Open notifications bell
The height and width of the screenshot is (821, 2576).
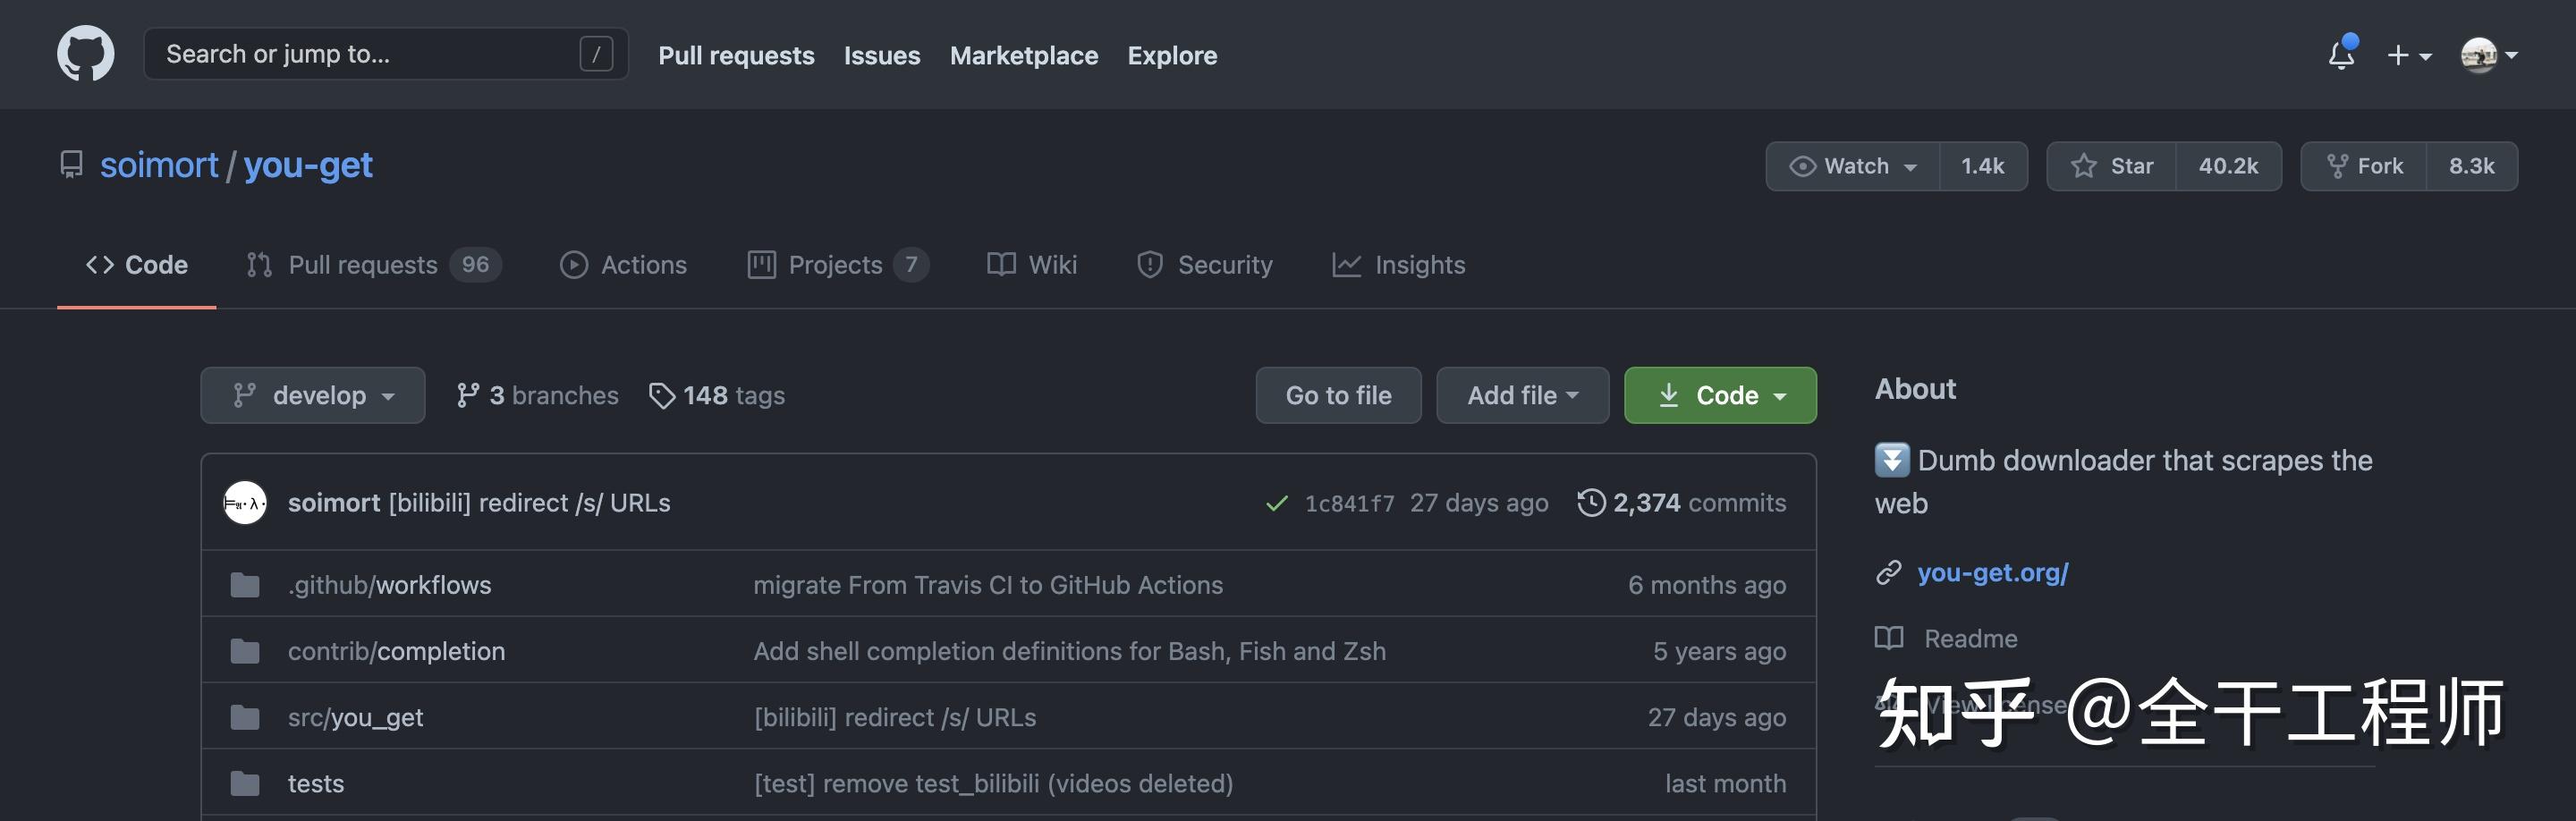[2341, 54]
